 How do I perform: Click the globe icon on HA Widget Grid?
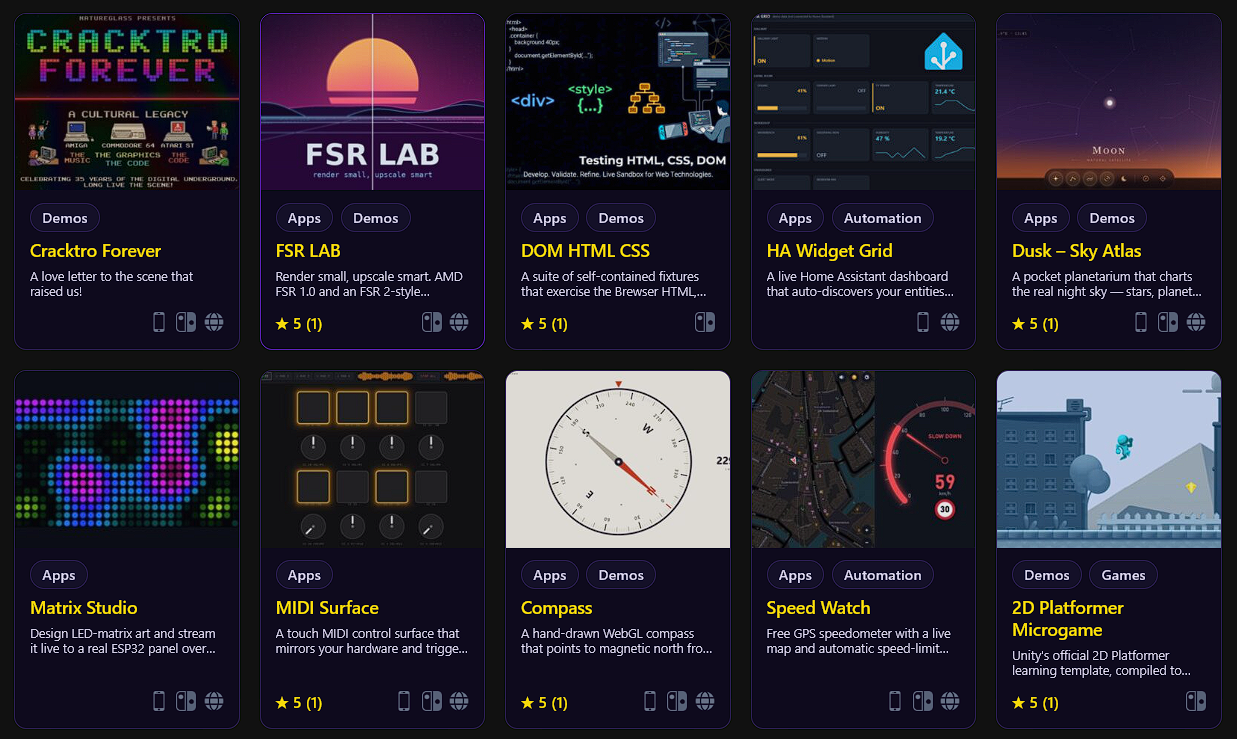coord(950,322)
